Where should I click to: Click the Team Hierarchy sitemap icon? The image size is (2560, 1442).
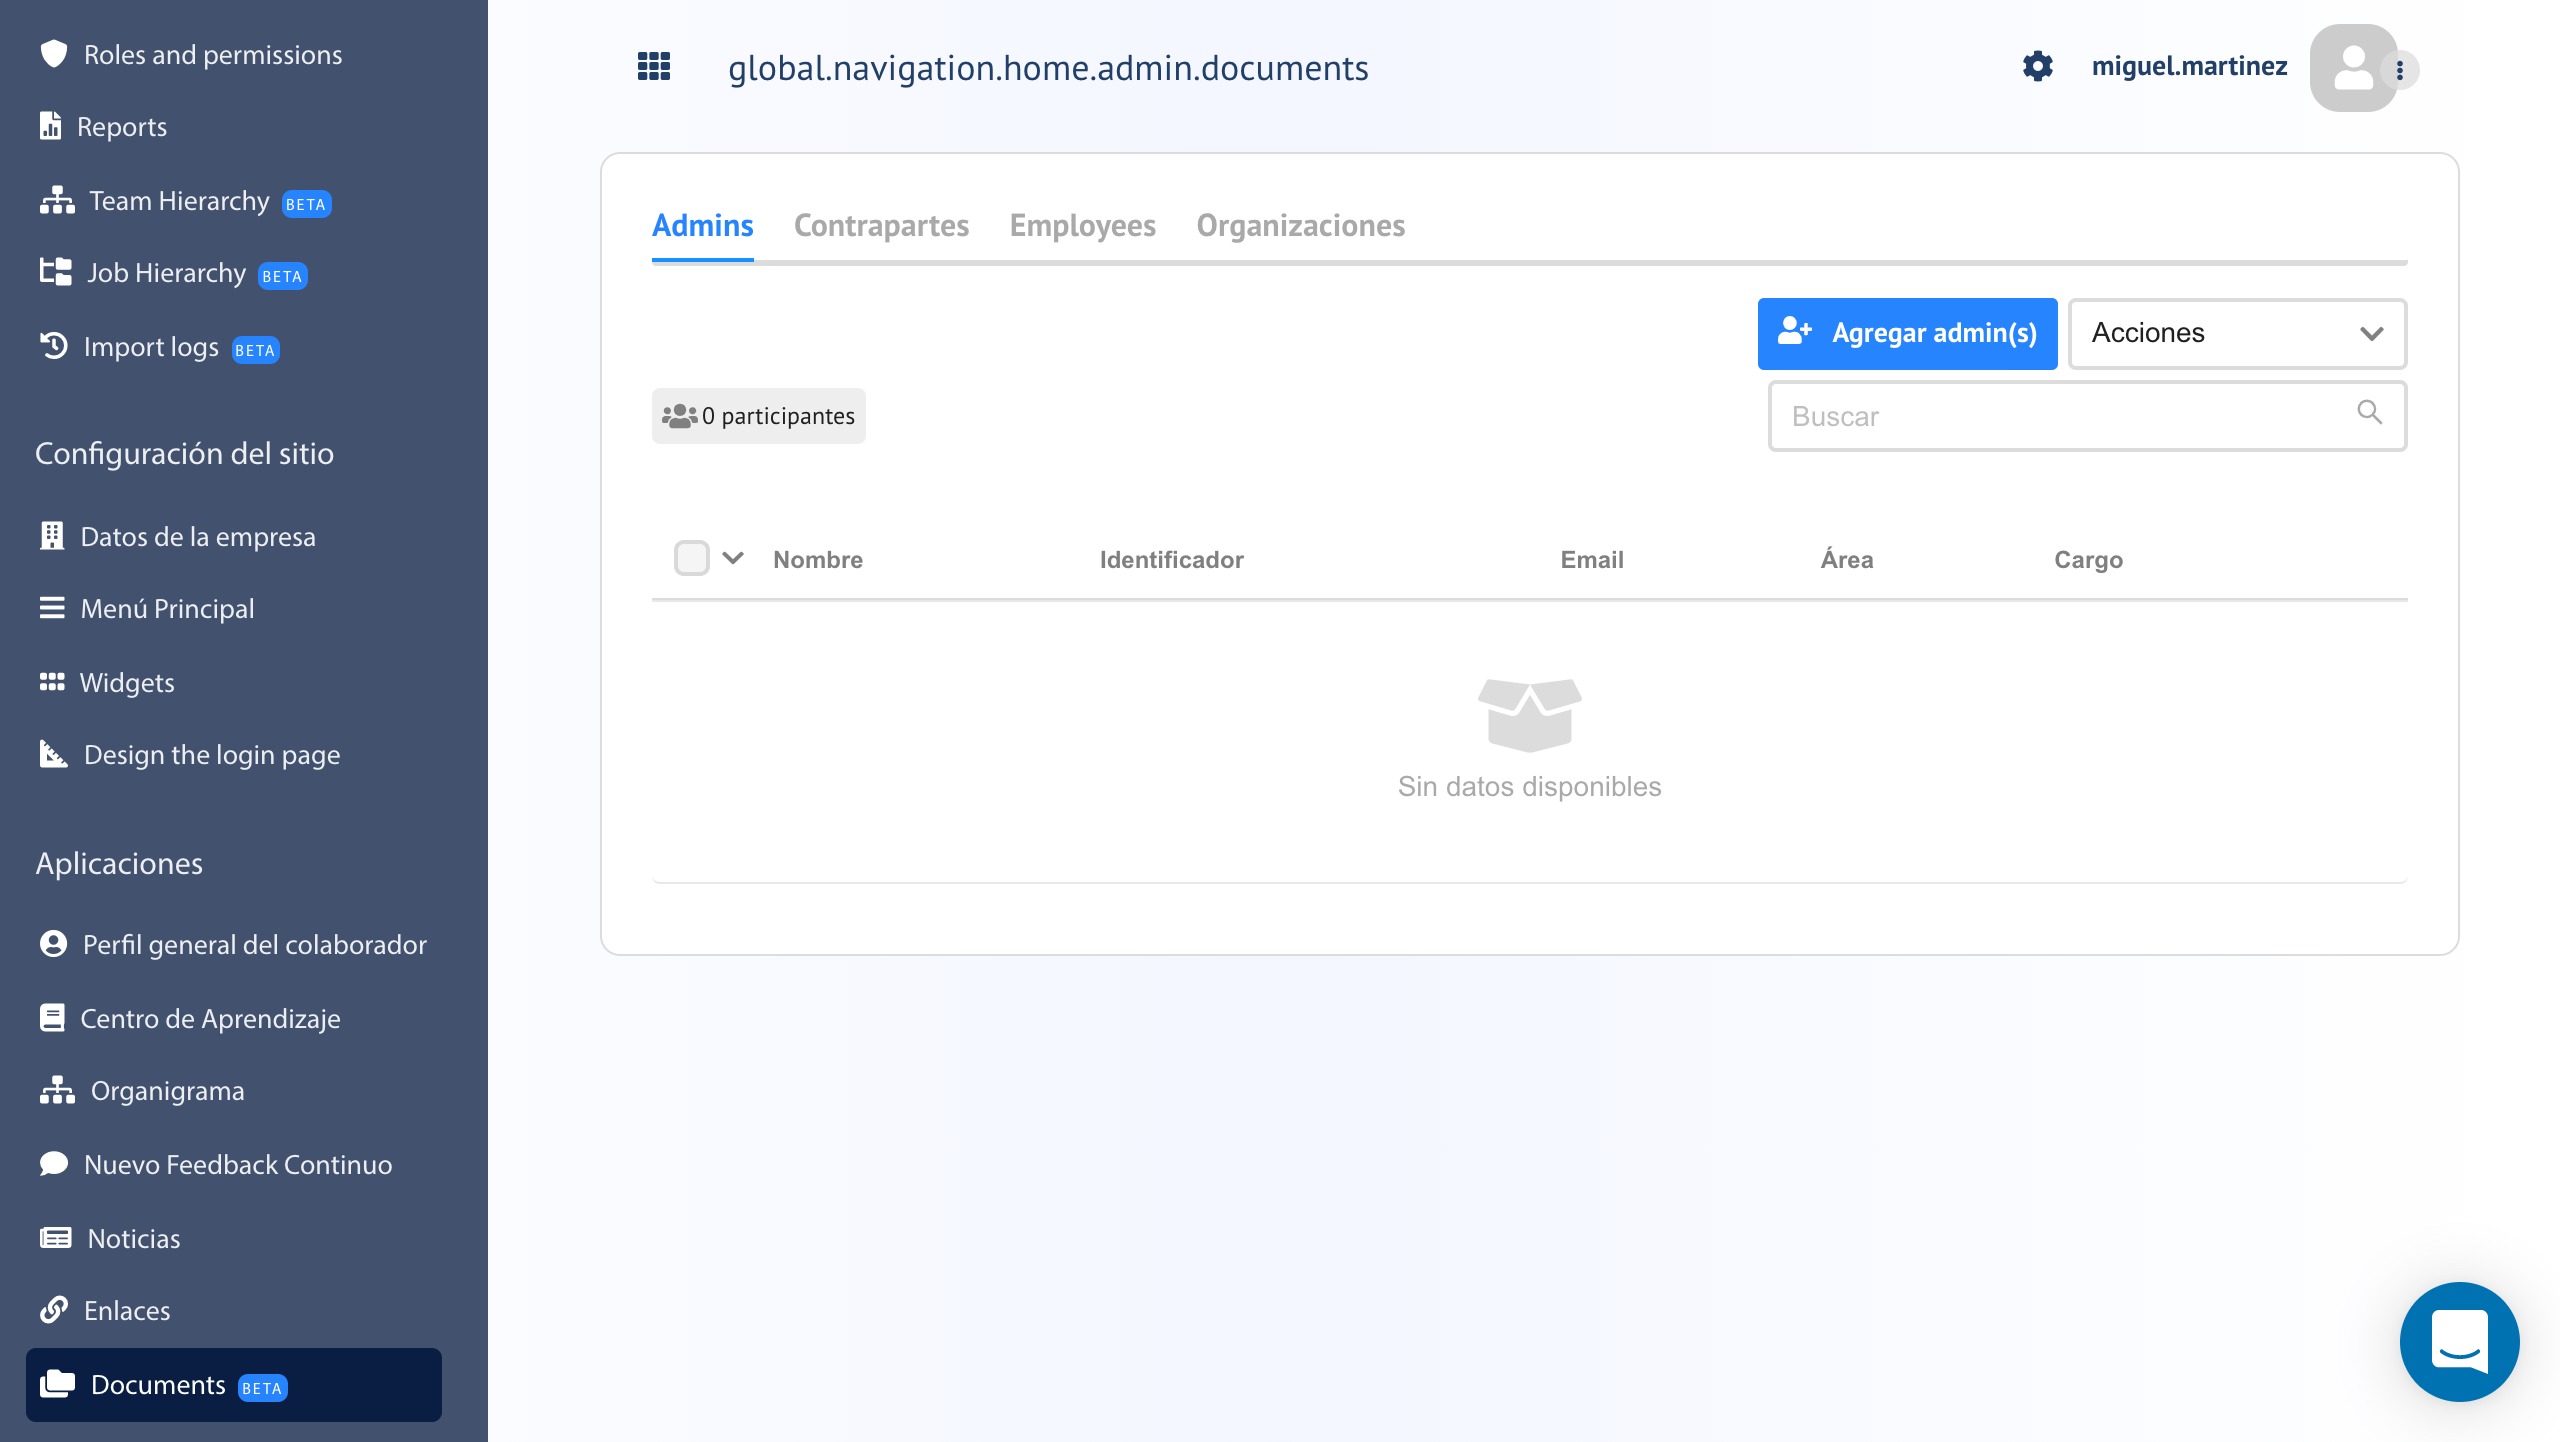tap(57, 200)
